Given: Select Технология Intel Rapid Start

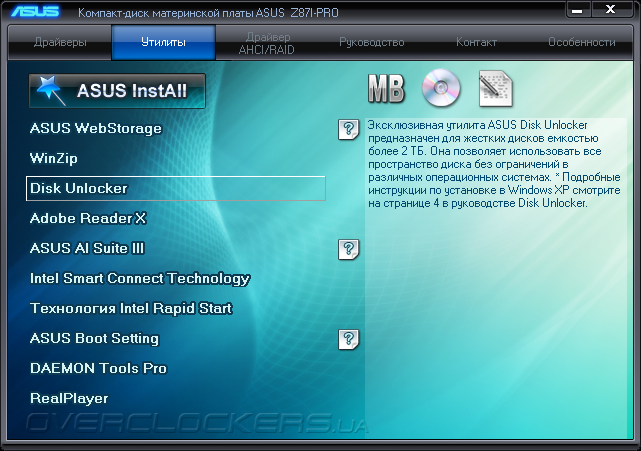Looking at the screenshot, I should [131, 308].
